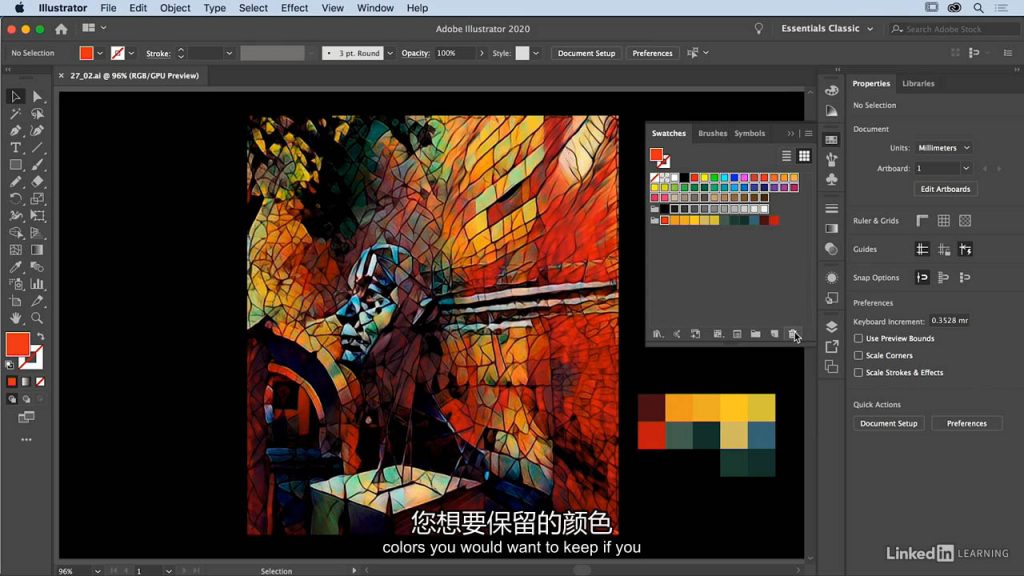Select the Hand tool
Image resolution: width=1024 pixels, height=576 pixels.
[16, 318]
